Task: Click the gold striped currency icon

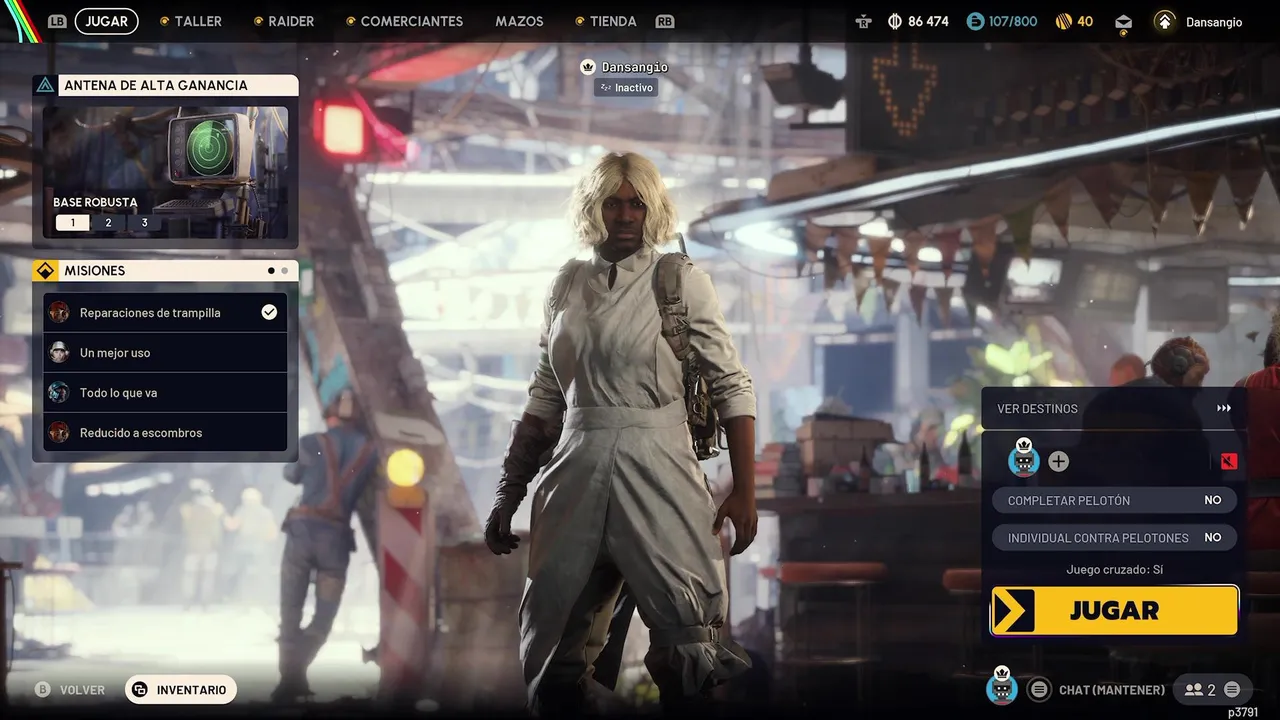Action: click(1064, 21)
